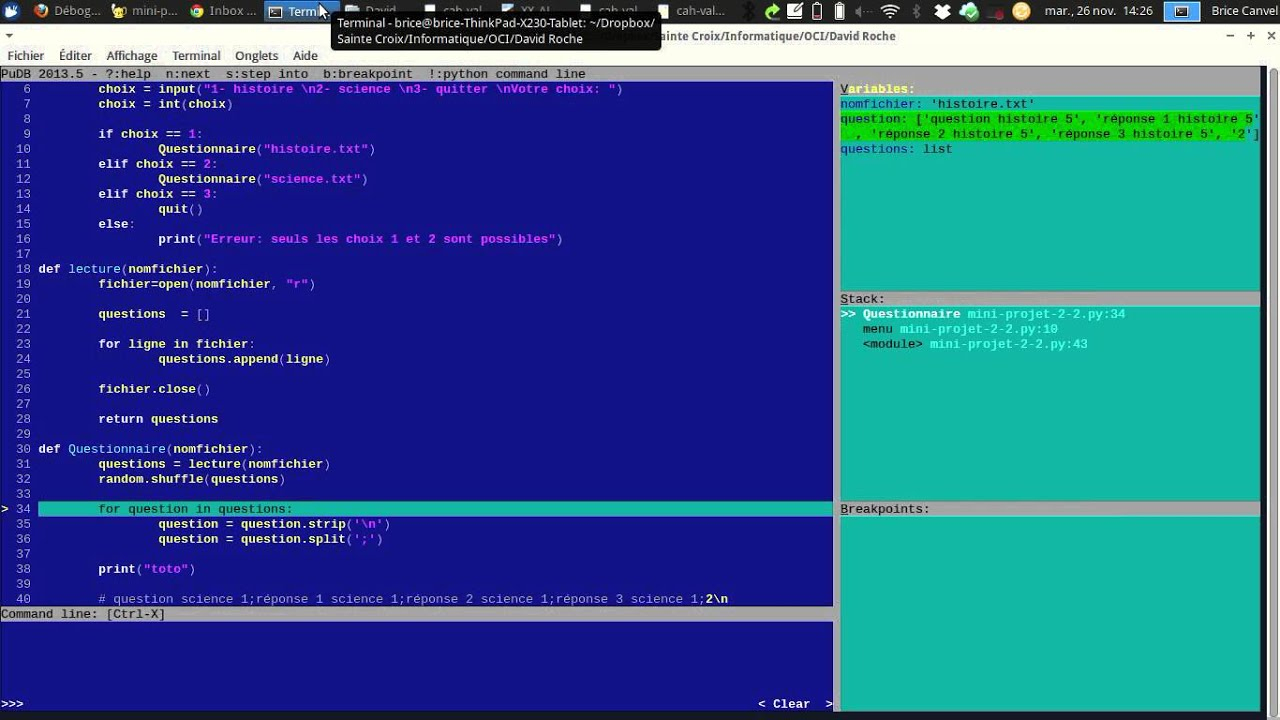
Task: Click the date and time clock
Action: point(1098,12)
